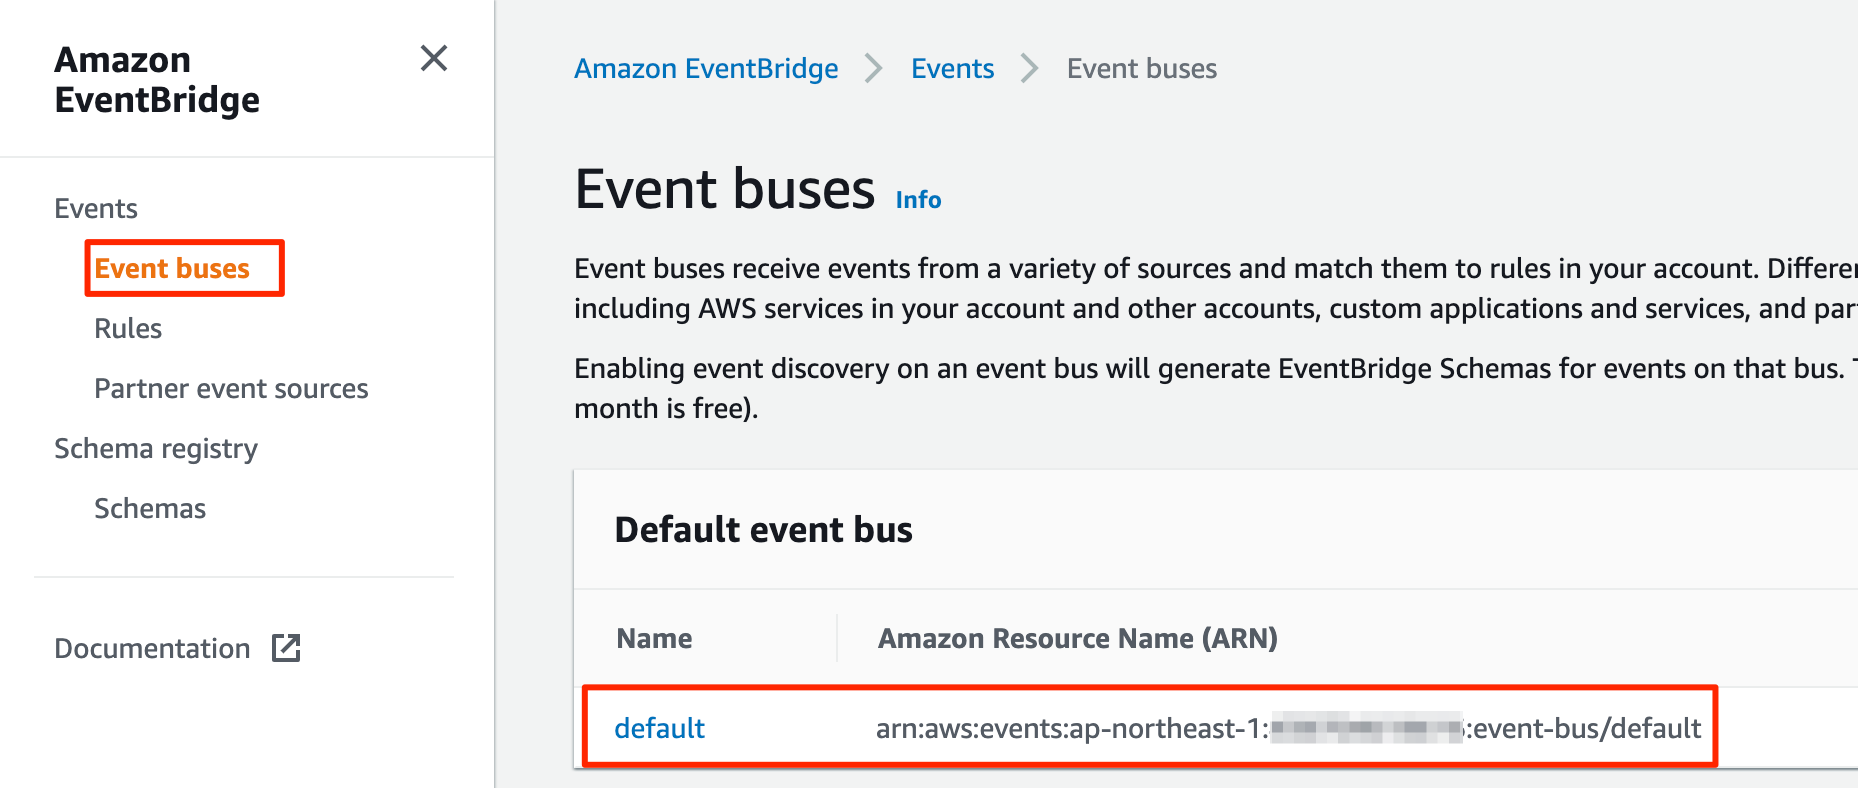1858x788 pixels.
Task: Close the Amazon EventBridge side panel
Action: tap(434, 58)
